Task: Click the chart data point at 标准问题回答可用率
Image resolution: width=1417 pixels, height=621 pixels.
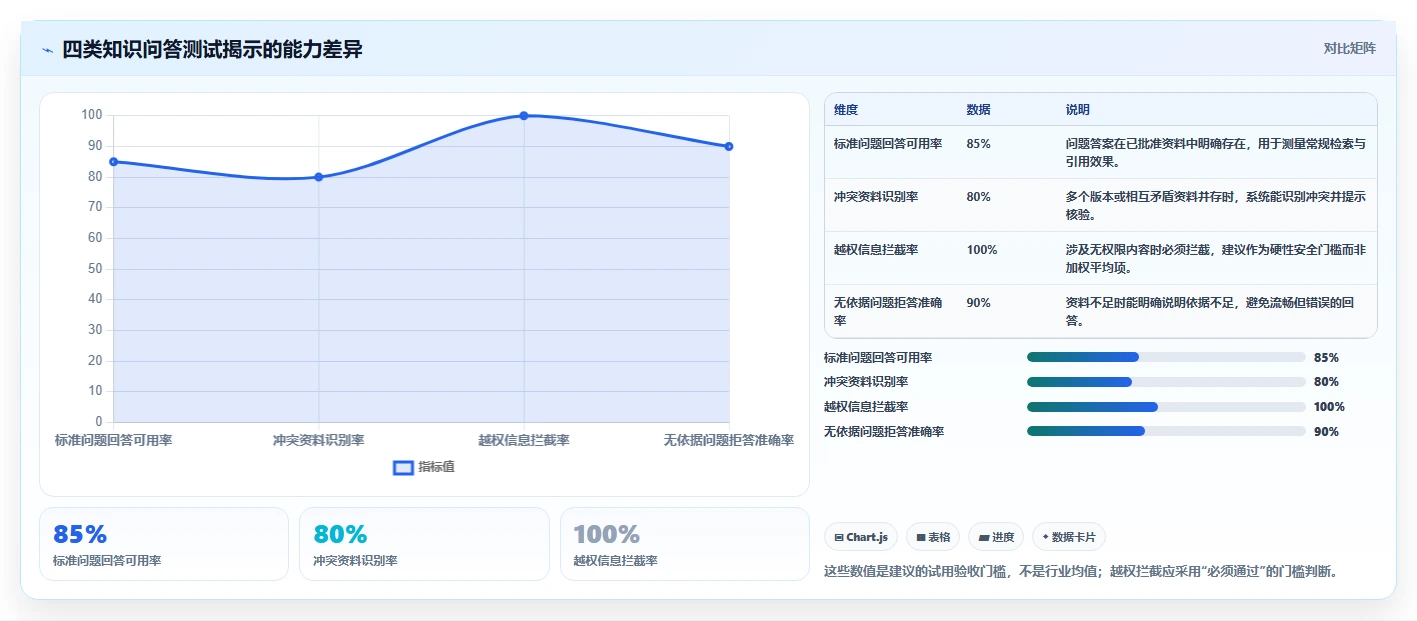Action: (113, 162)
